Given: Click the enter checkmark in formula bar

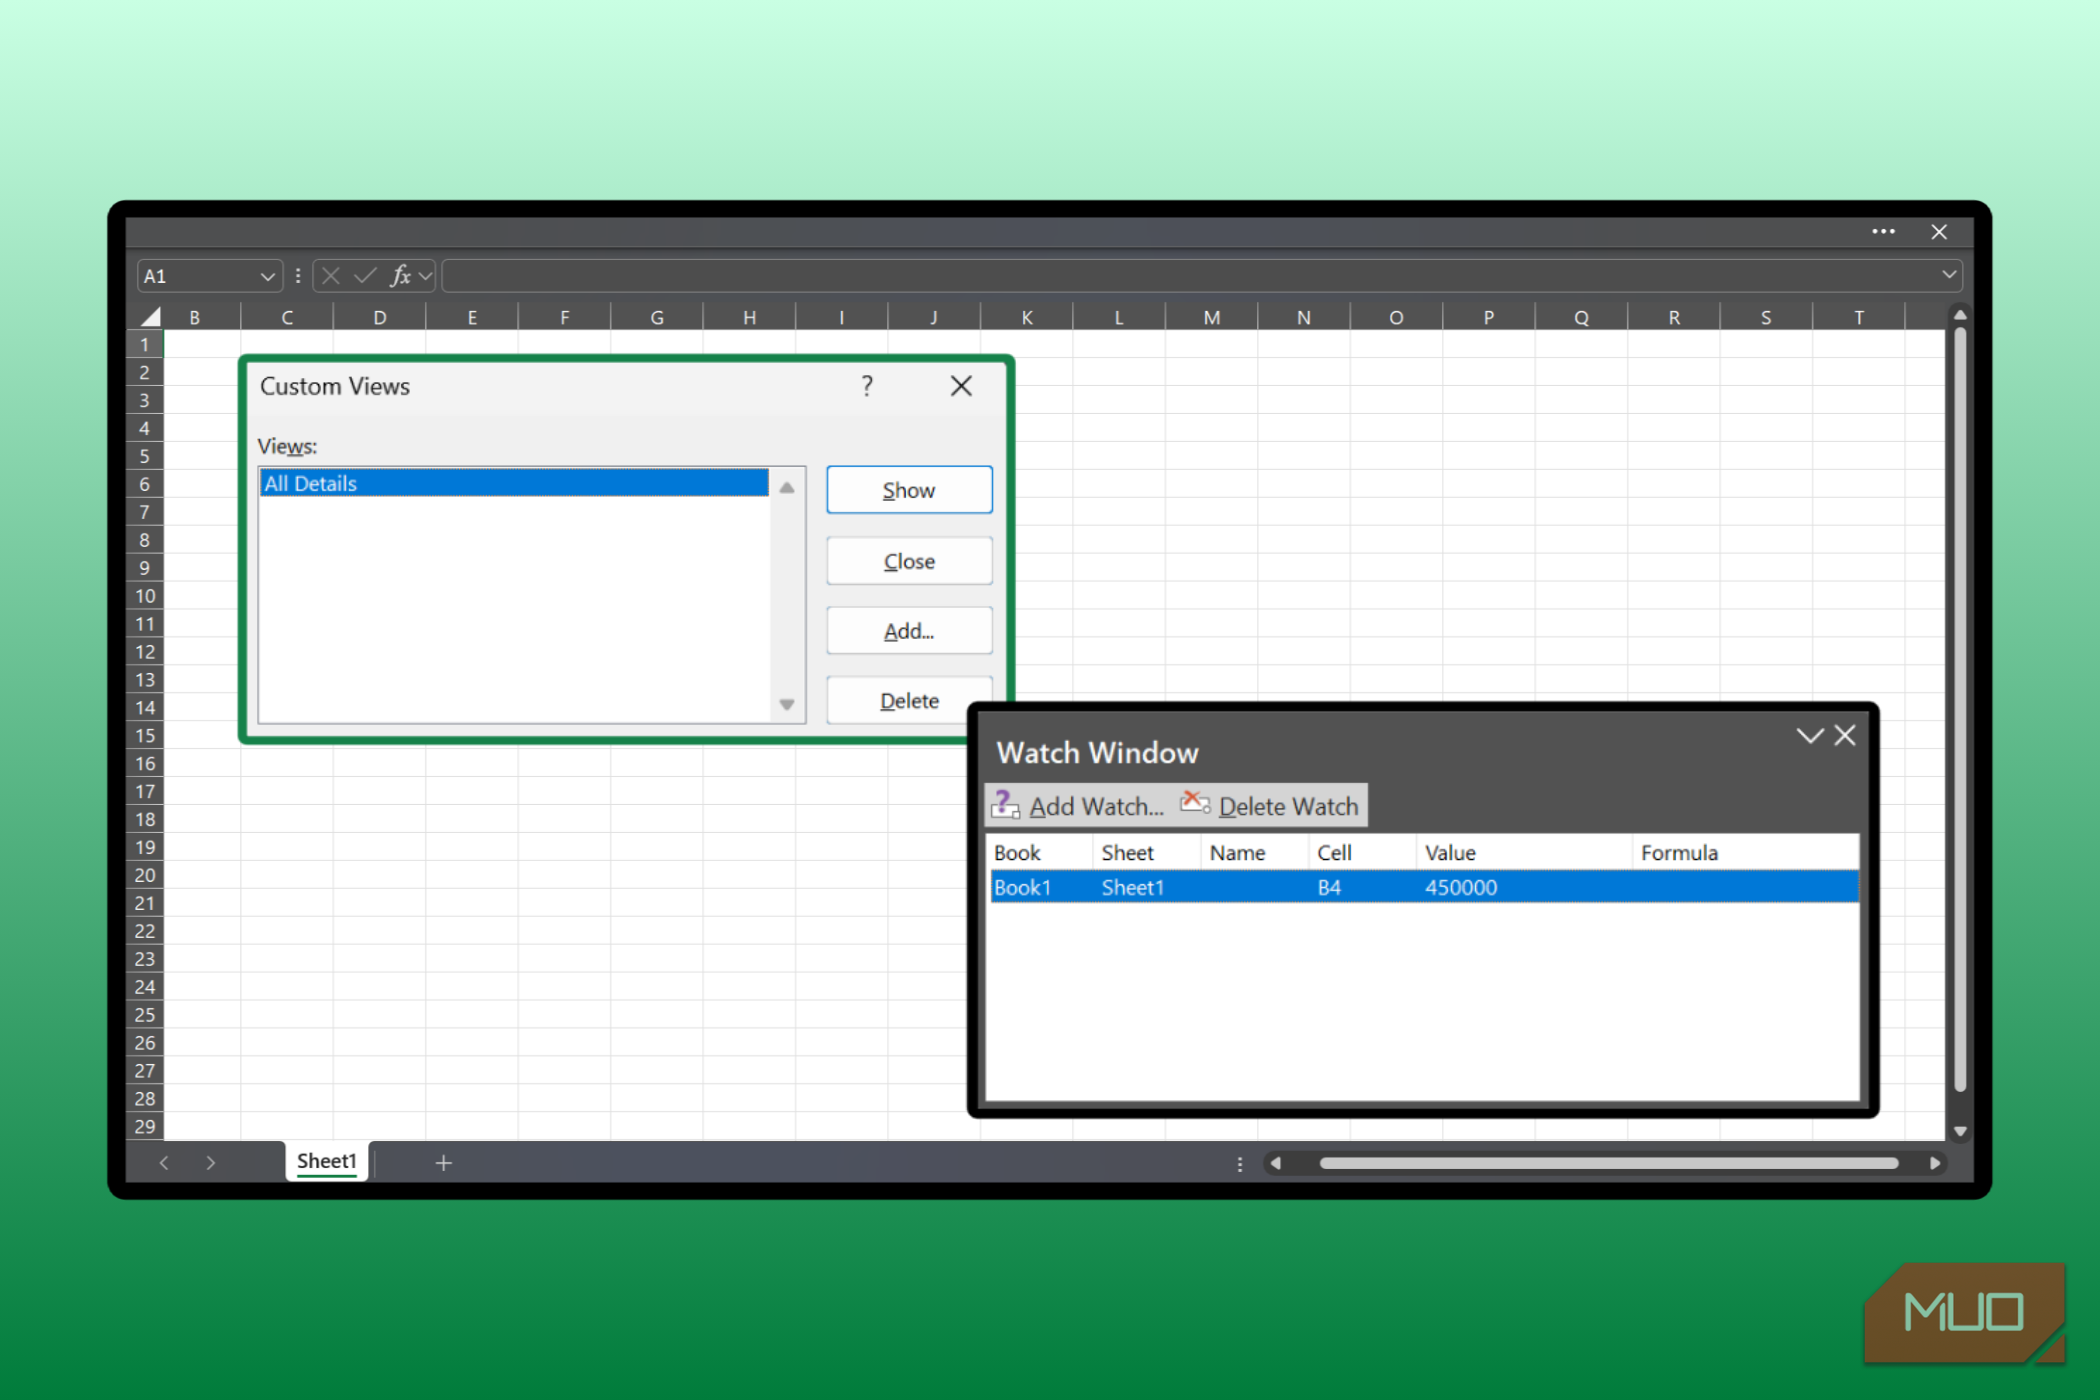Looking at the screenshot, I should click(365, 276).
